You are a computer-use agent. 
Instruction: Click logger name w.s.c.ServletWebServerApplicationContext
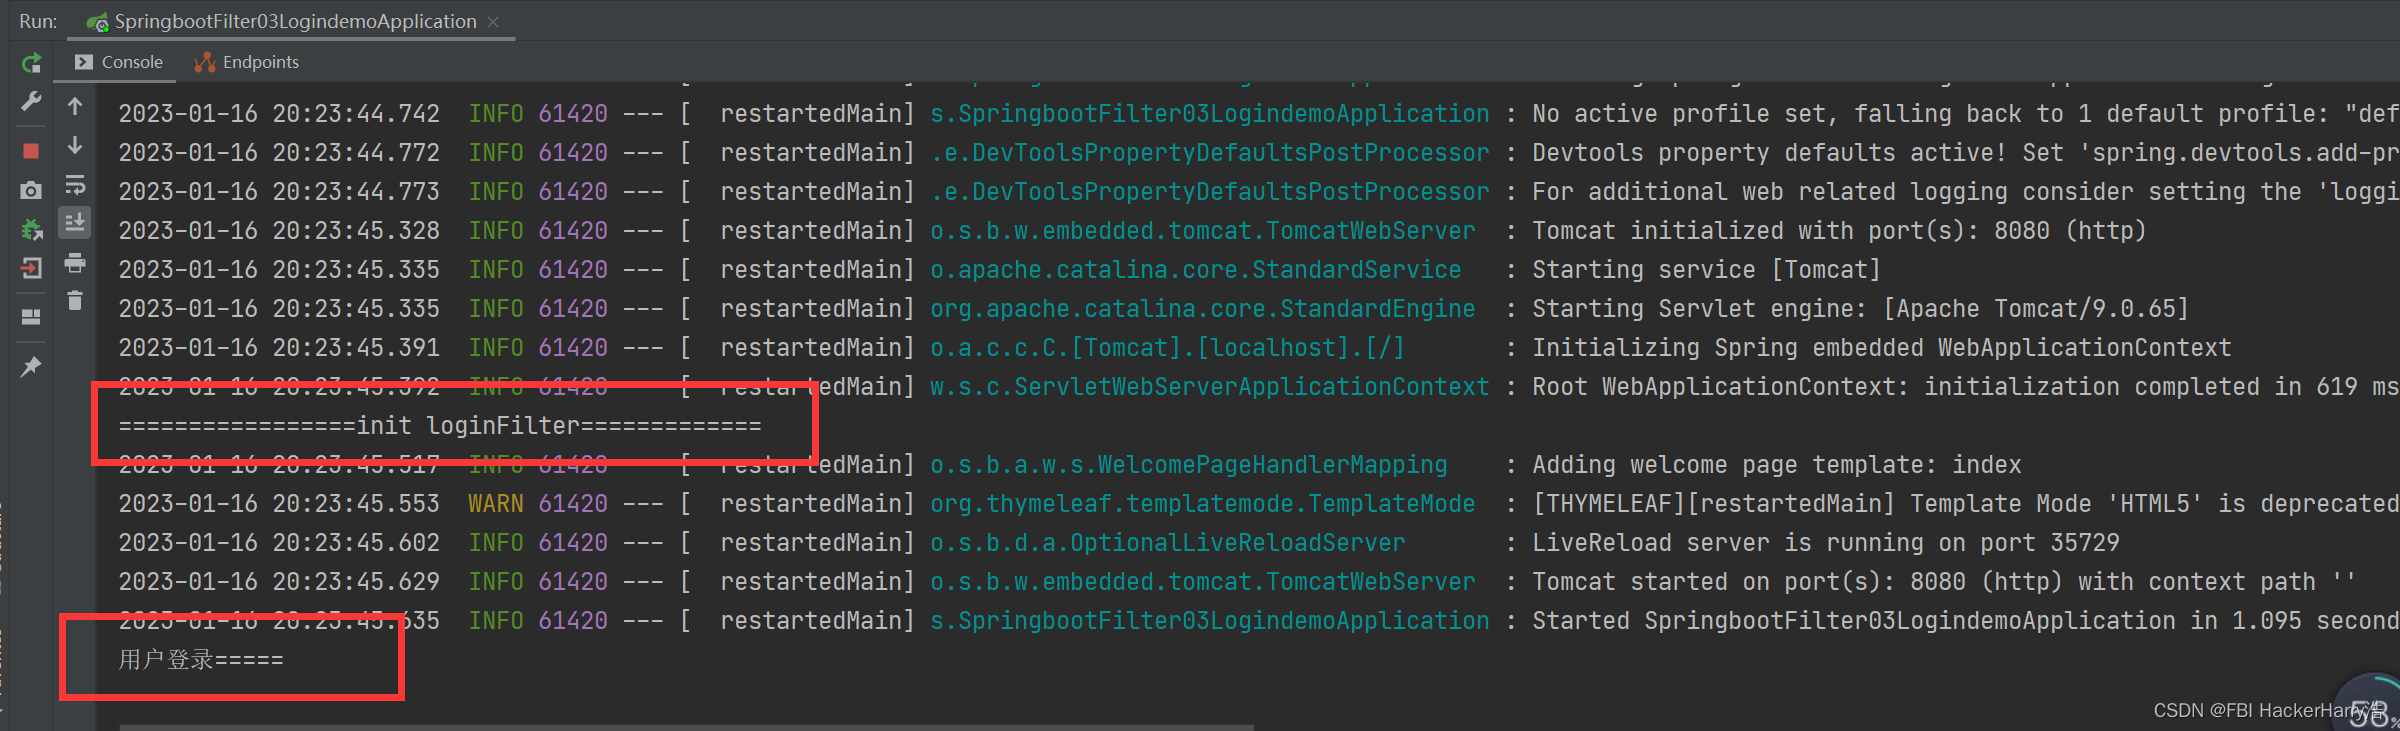(x=1209, y=387)
